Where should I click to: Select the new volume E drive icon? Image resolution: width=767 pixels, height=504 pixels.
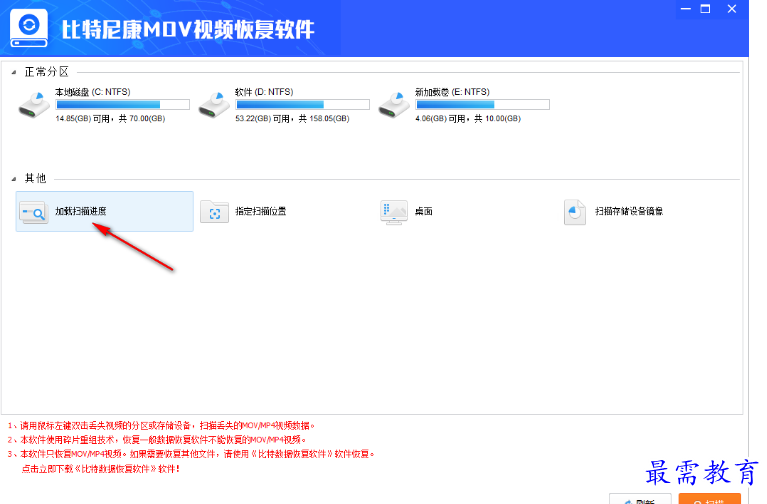click(394, 105)
